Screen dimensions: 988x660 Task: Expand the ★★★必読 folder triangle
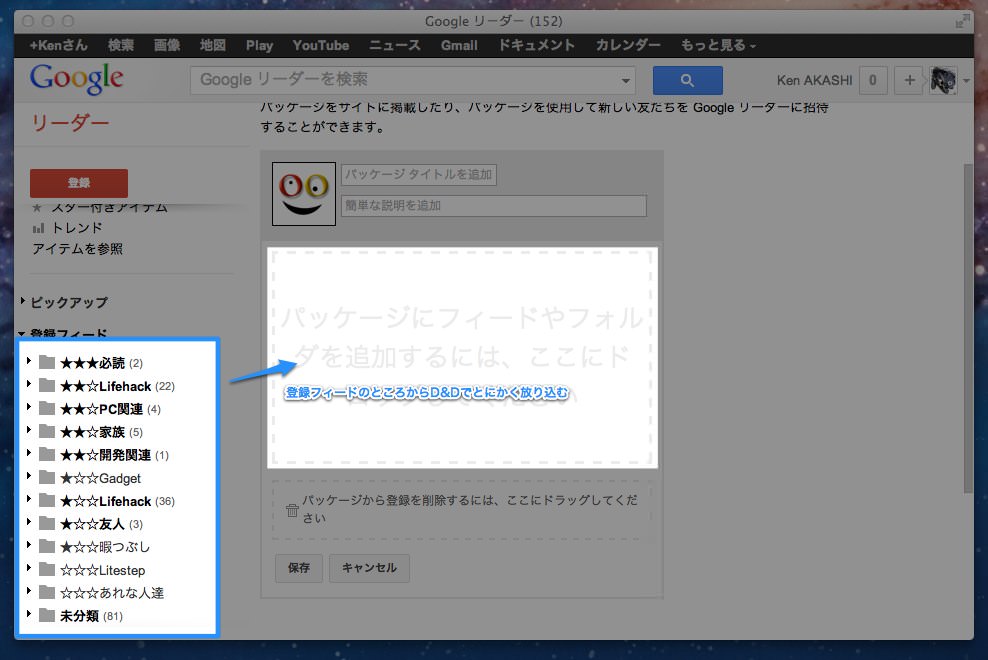pyautogui.click(x=28, y=361)
